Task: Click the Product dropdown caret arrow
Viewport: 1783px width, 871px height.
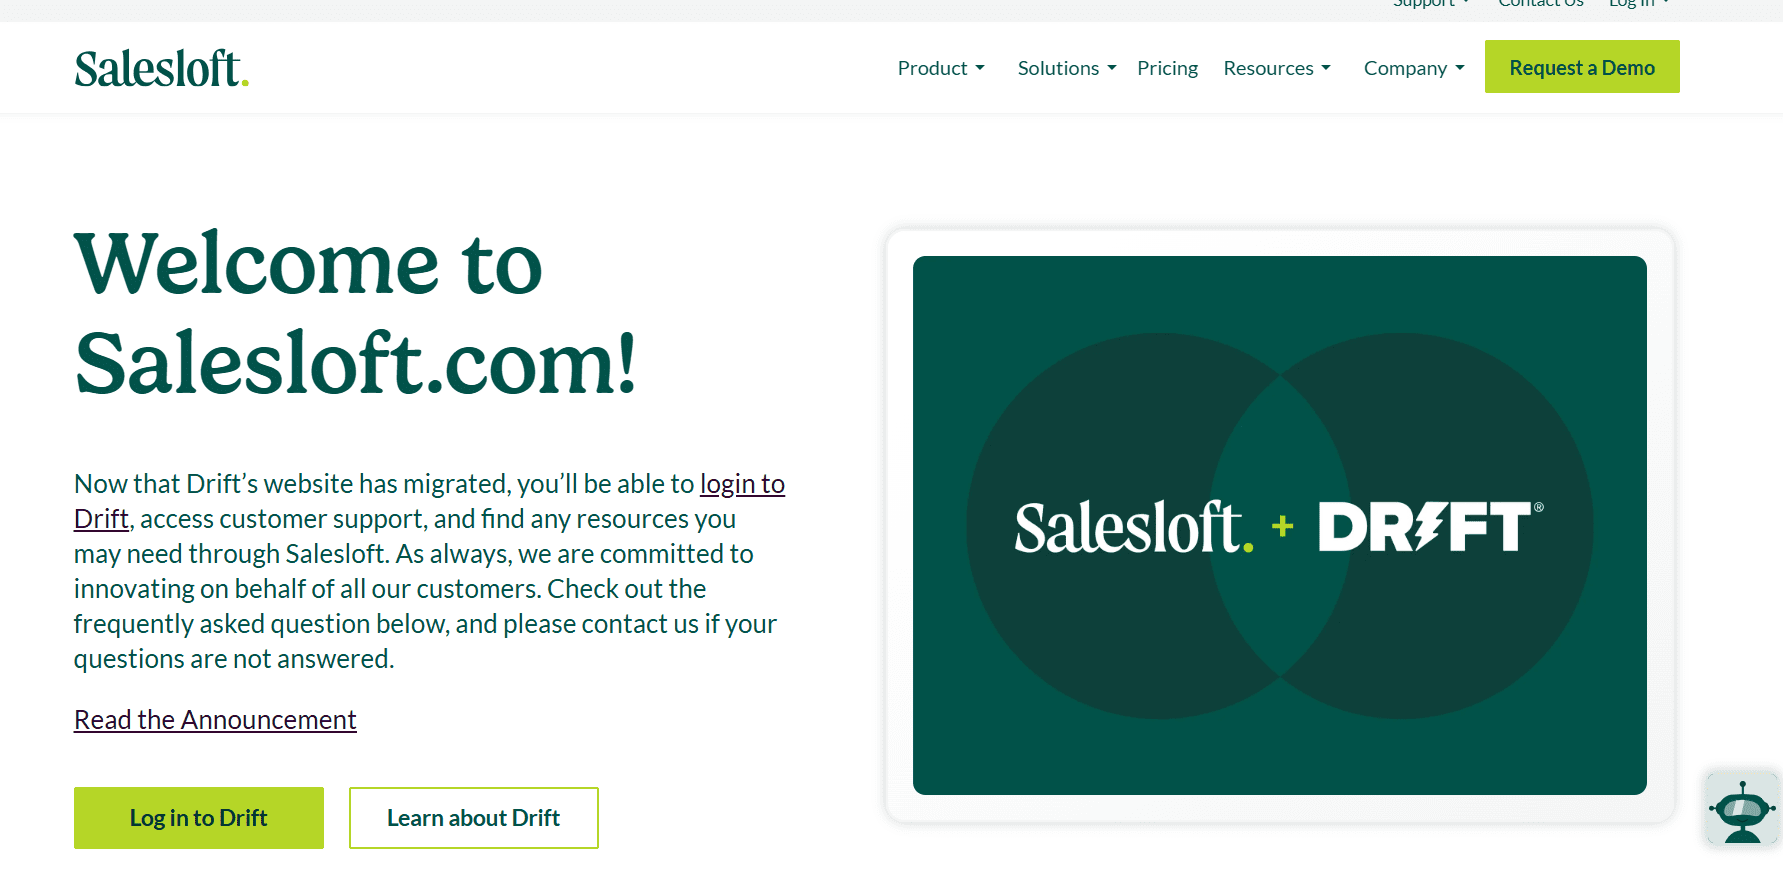Action: pyautogui.click(x=980, y=68)
